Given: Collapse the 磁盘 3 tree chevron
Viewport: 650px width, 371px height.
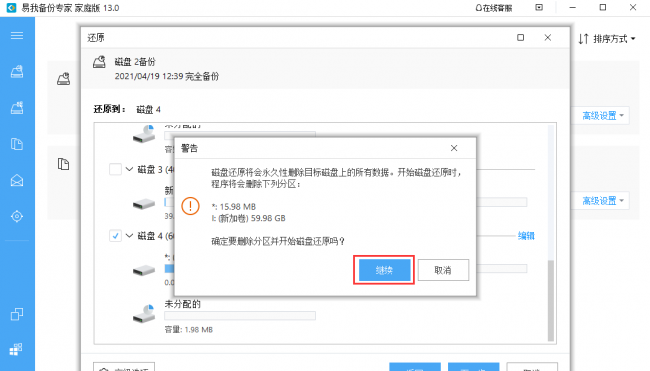Looking at the screenshot, I should pos(129,169).
